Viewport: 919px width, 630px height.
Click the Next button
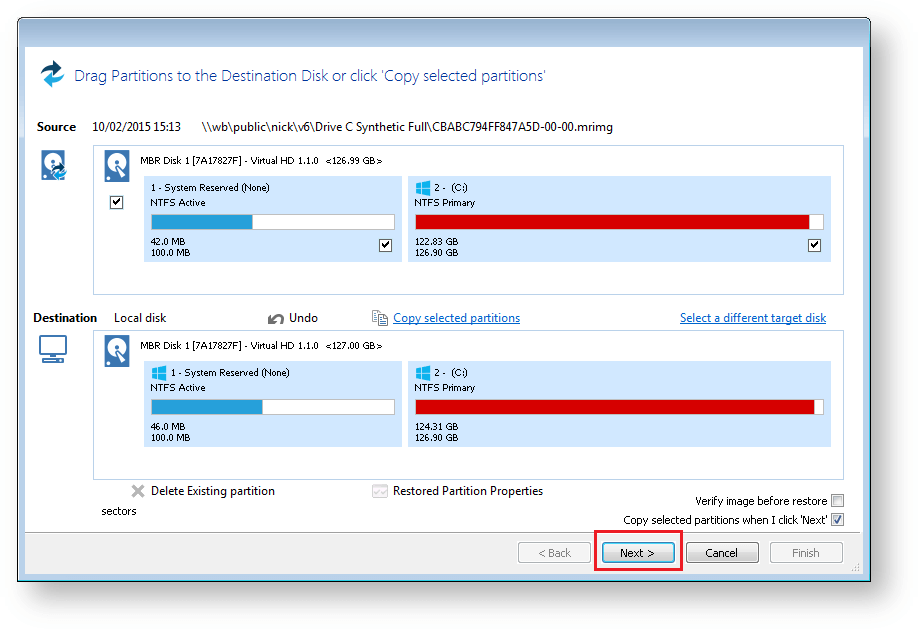pos(638,552)
